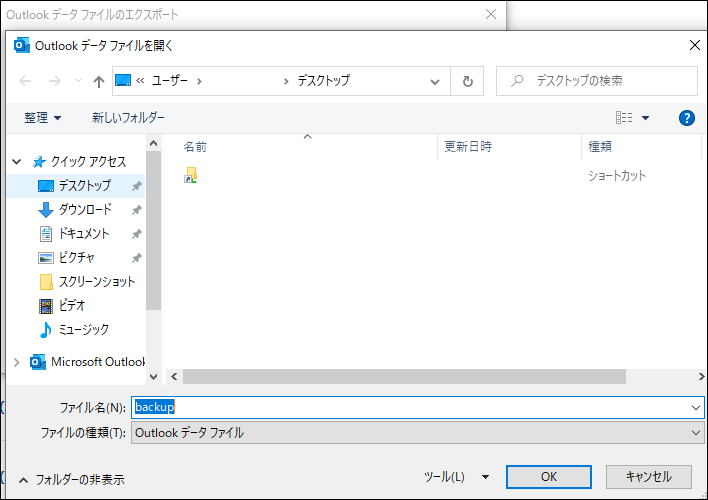Screen dimensions: 708x500
Task: Select the shortcut file icon in list
Action: pyautogui.click(x=191, y=175)
